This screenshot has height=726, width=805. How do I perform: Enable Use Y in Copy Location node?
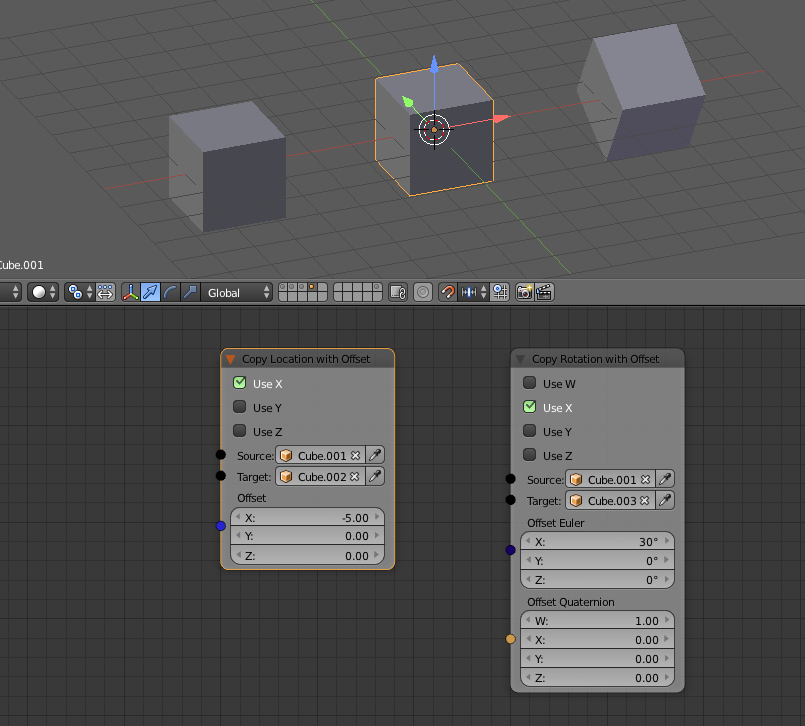240,408
